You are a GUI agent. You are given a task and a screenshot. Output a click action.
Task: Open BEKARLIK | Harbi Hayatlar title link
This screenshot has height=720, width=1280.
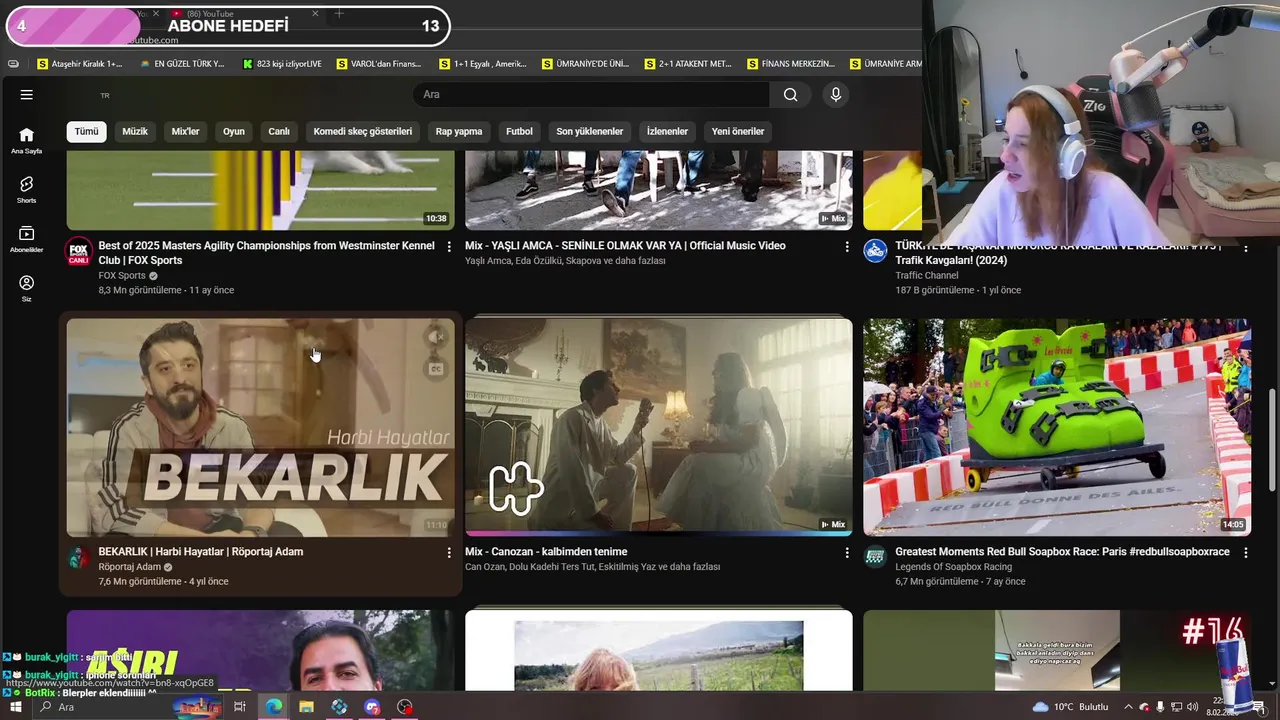tap(200, 552)
